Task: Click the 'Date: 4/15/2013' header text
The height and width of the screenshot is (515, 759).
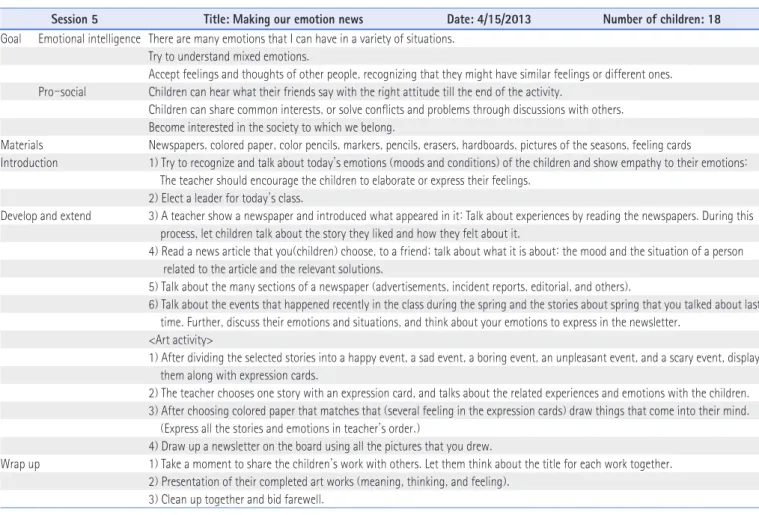Action: [489, 19]
